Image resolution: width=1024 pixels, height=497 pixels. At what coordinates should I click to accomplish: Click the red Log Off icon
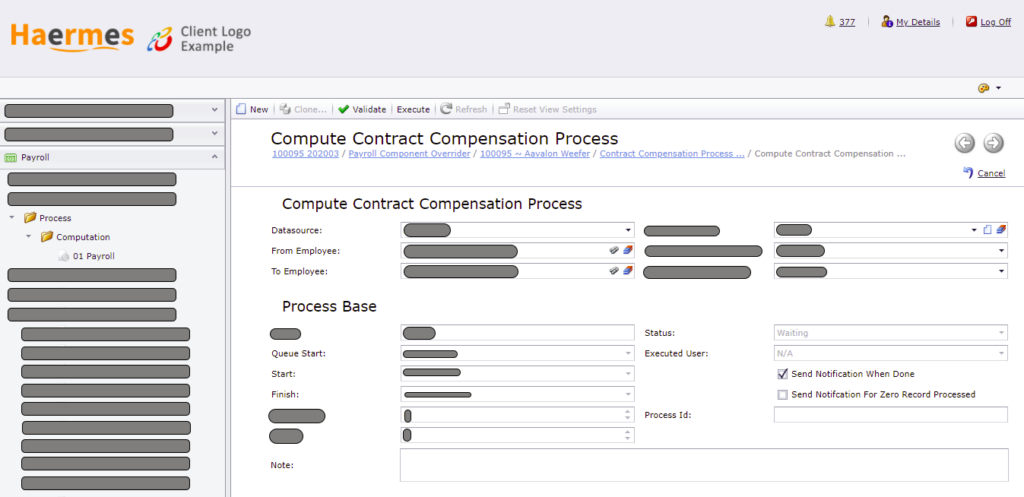click(971, 22)
